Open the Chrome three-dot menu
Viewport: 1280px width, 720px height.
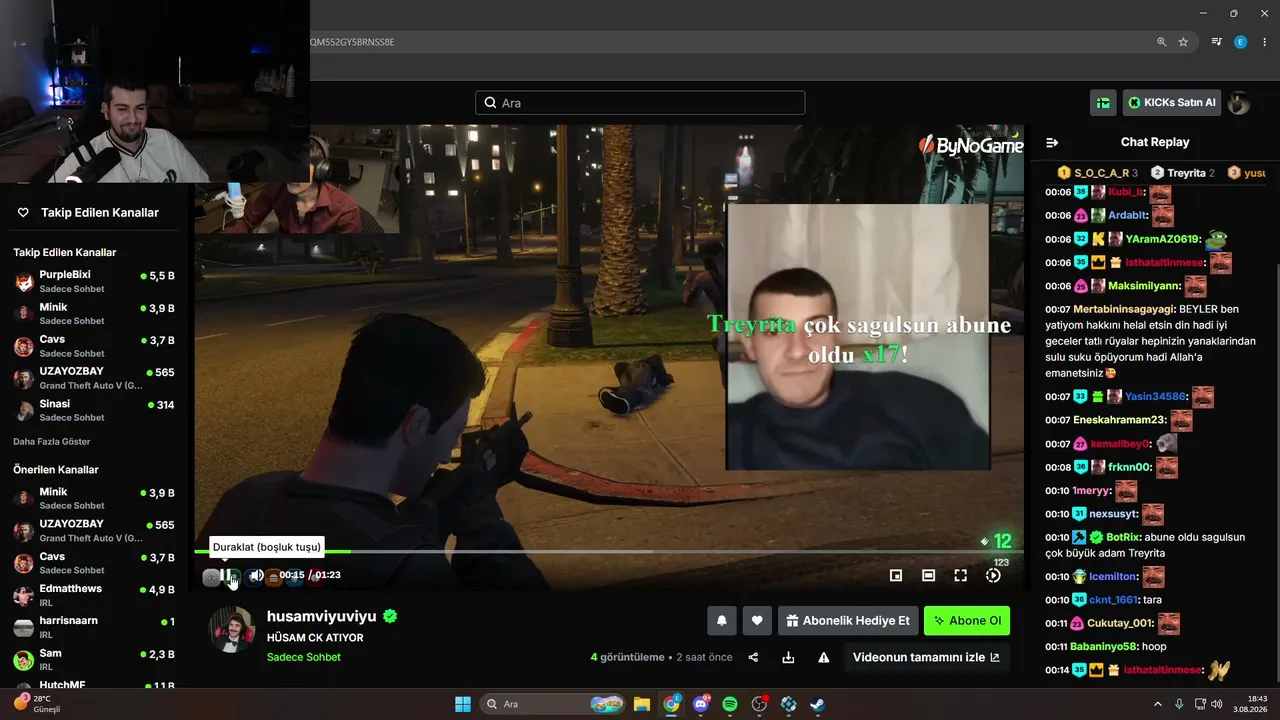[x=1265, y=42]
